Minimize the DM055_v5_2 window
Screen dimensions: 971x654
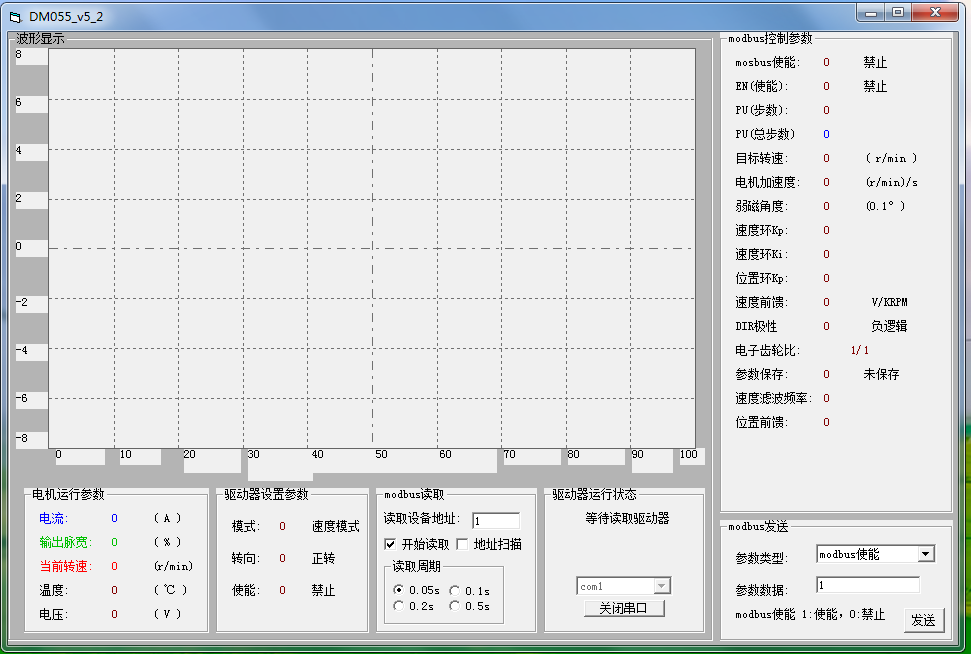point(871,13)
